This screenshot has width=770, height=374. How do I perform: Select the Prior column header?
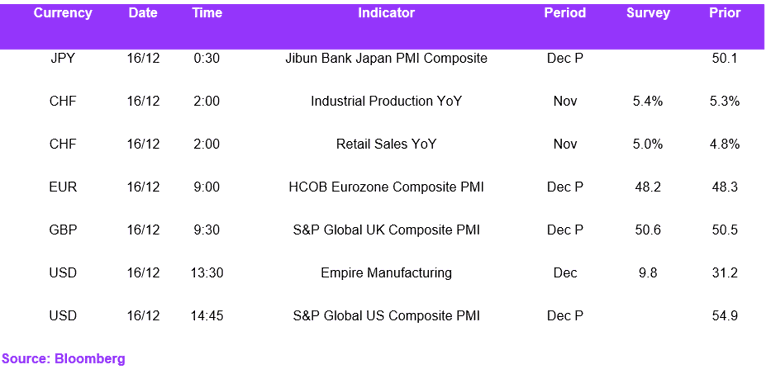coord(724,13)
